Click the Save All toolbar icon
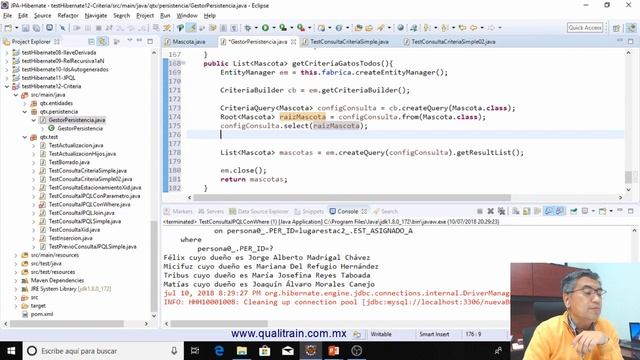Viewport: 640px width, 360px height. tap(36, 28)
